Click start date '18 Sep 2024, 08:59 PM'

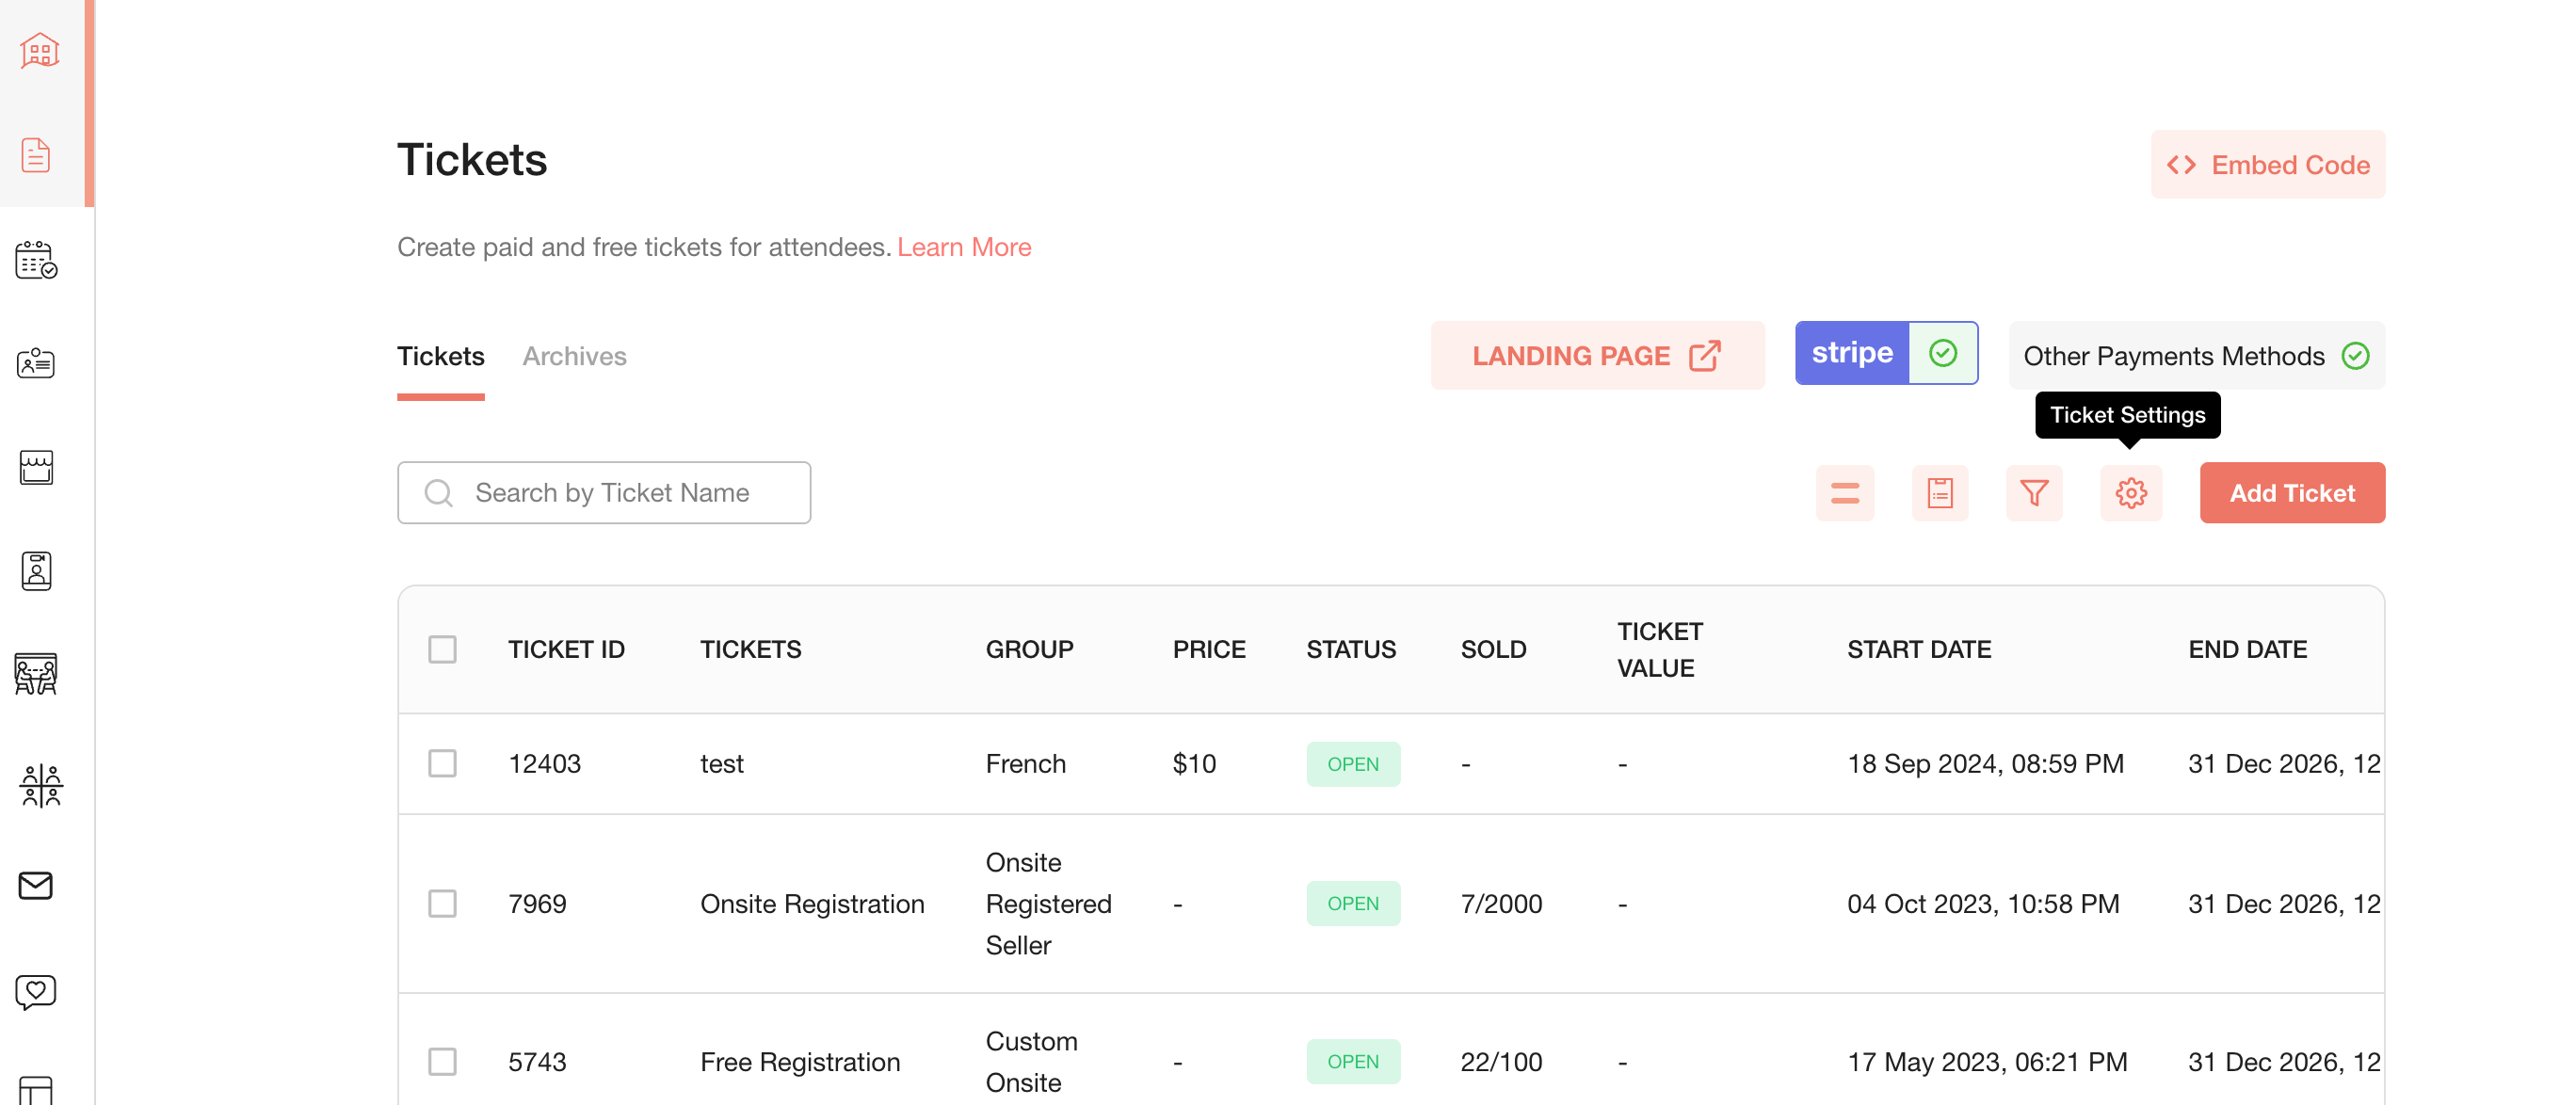1985,763
